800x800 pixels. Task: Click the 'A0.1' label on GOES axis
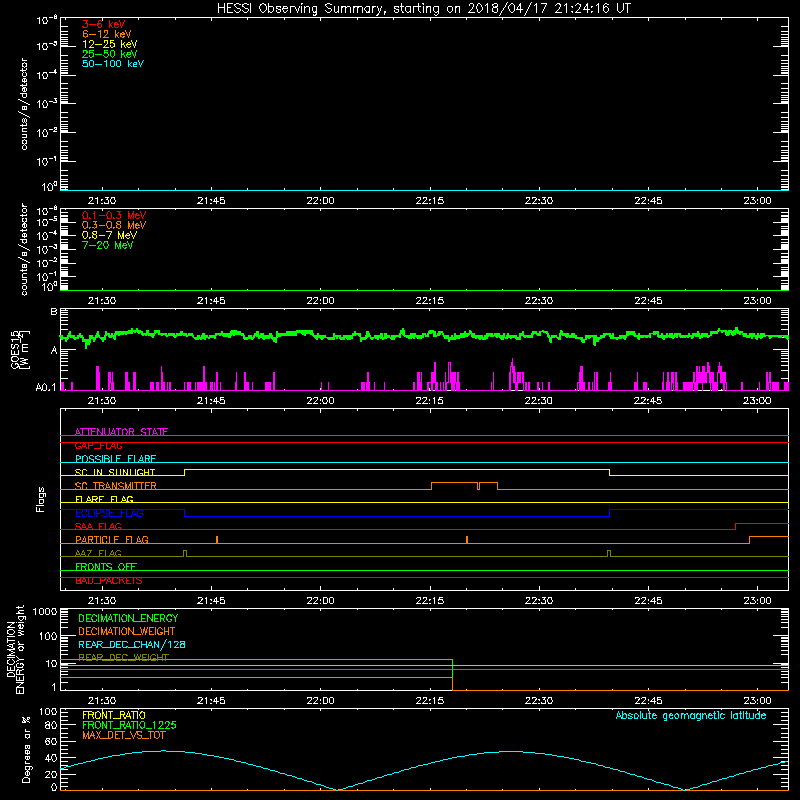coord(46,388)
